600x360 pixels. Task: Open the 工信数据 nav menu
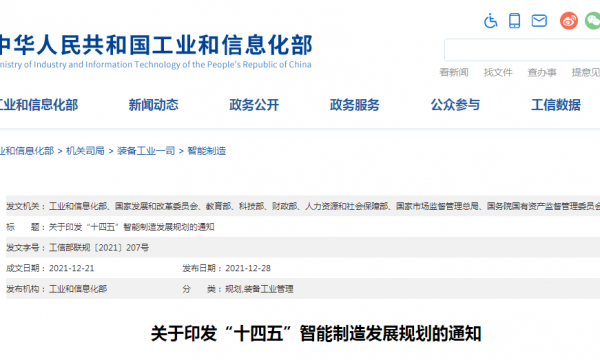pyautogui.click(x=556, y=105)
